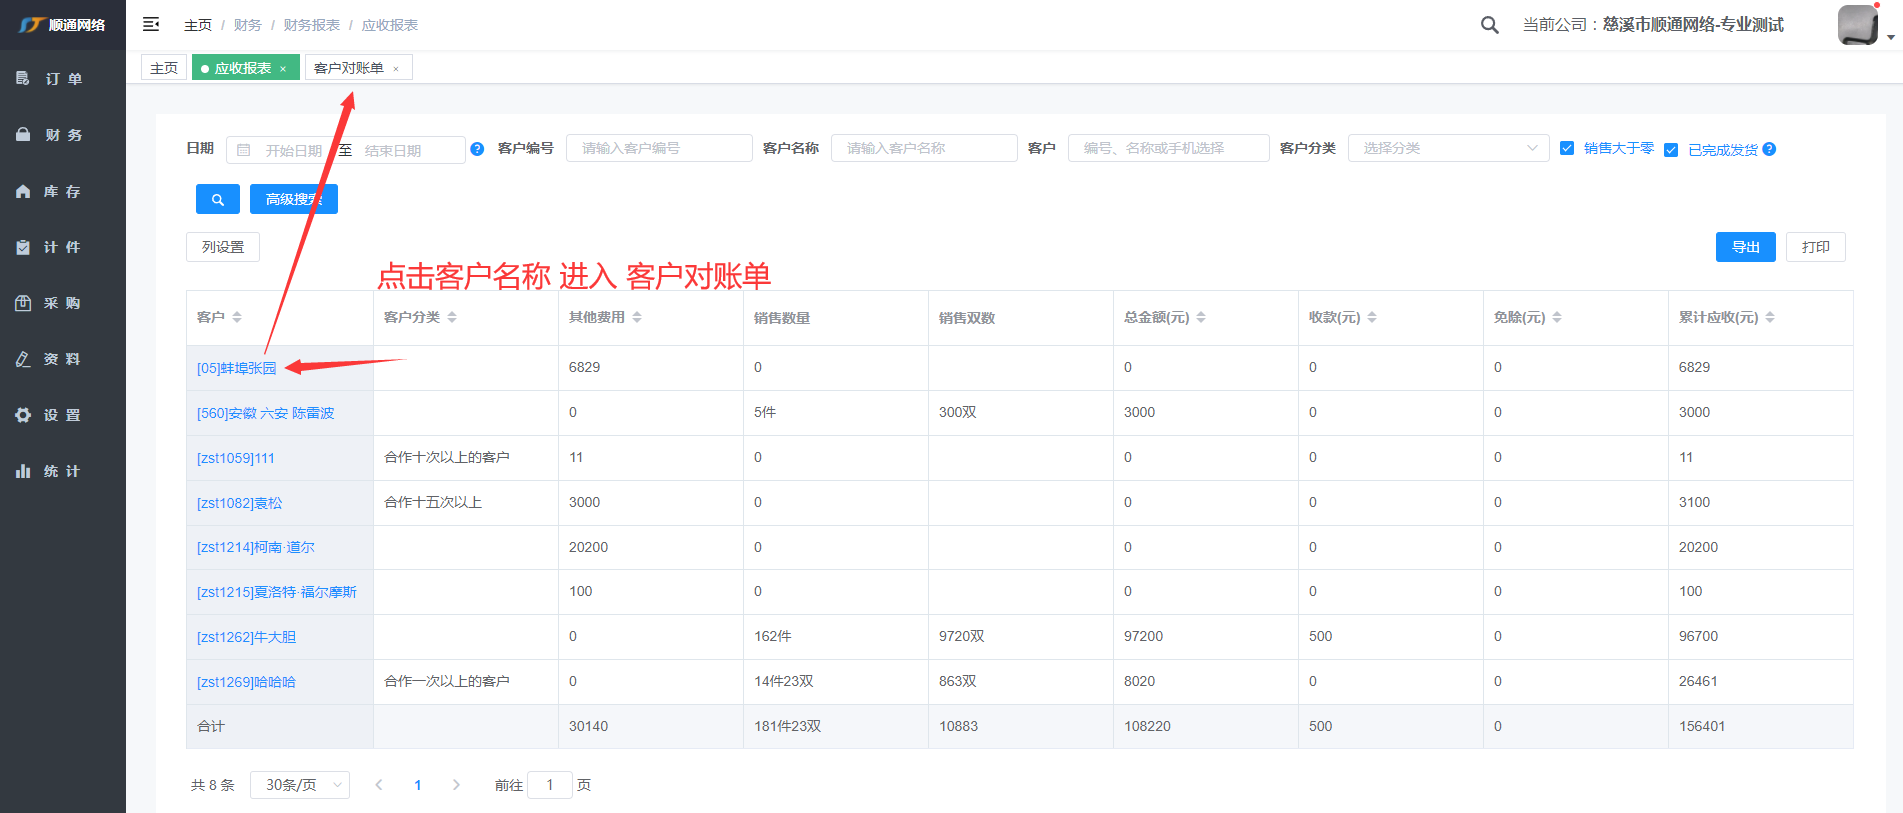1903x813 pixels.
Task: Click the blue search icon button
Action: tap(217, 199)
